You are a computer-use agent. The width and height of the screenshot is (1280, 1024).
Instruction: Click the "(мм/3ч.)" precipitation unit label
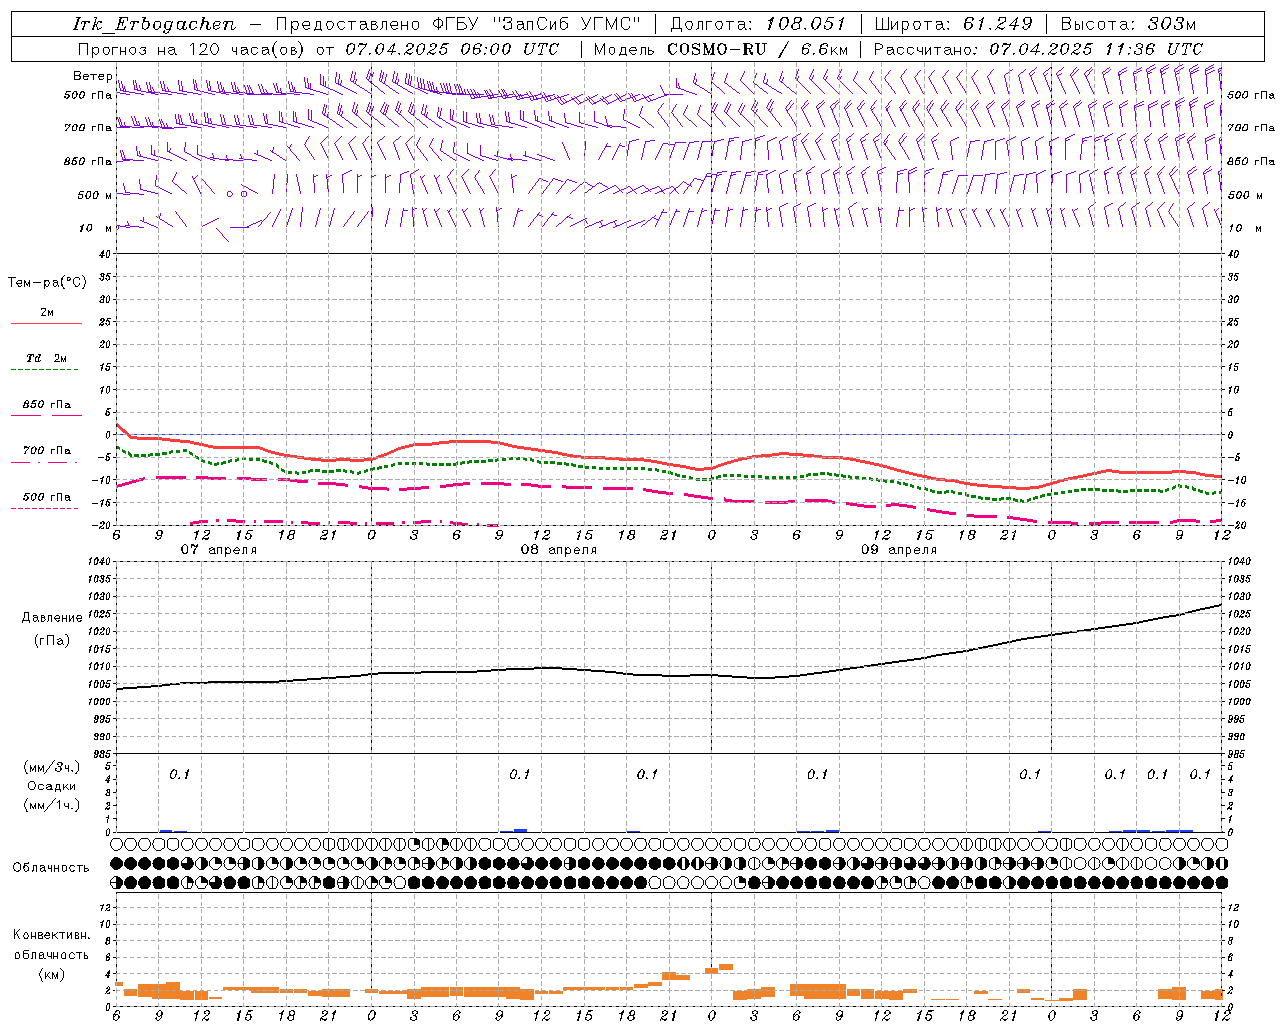point(52,767)
